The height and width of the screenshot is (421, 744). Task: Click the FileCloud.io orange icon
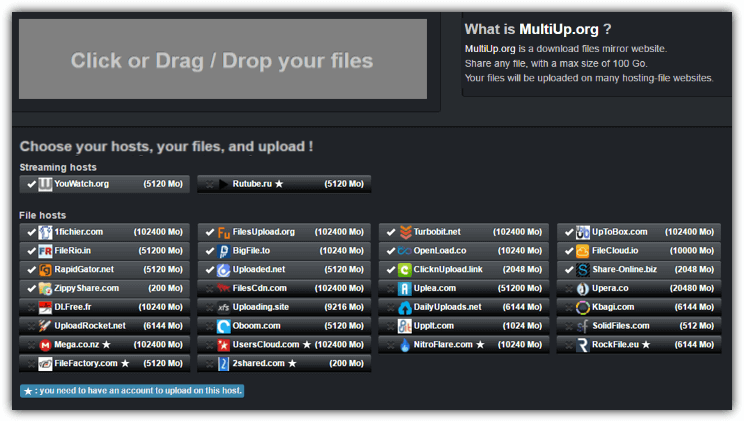coord(583,251)
